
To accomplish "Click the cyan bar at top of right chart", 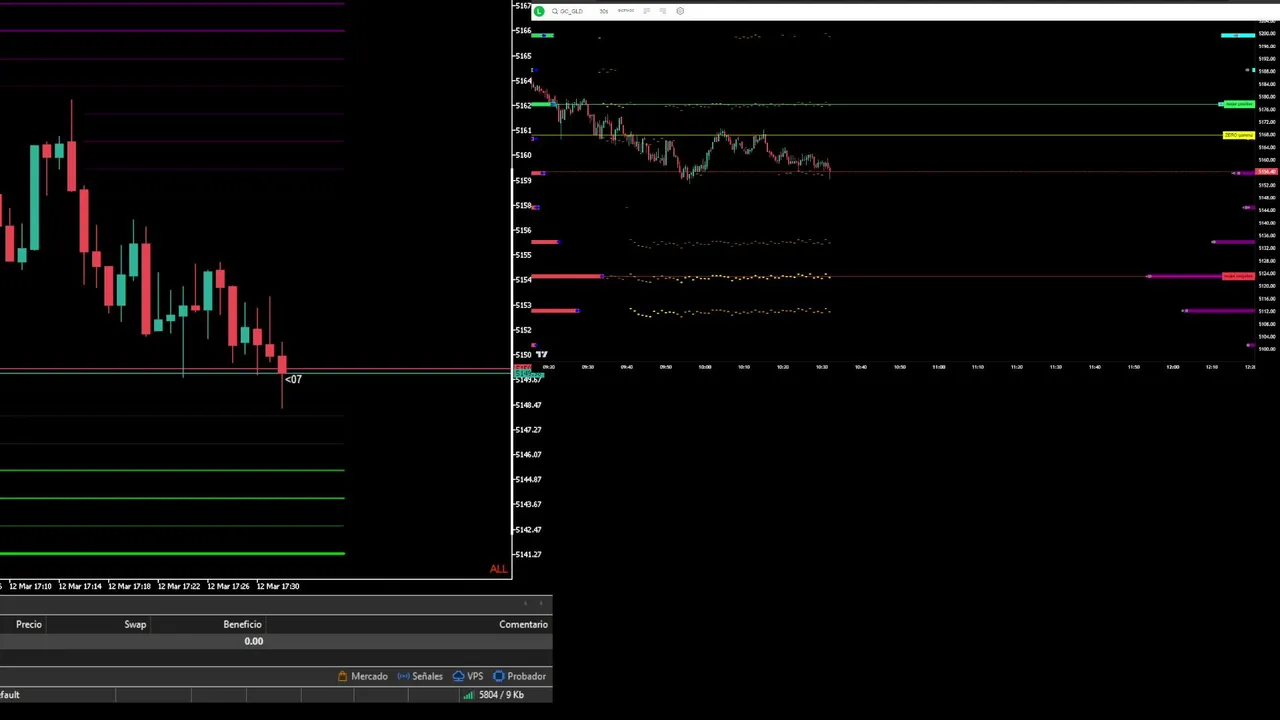I will click(x=1238, y=35).
